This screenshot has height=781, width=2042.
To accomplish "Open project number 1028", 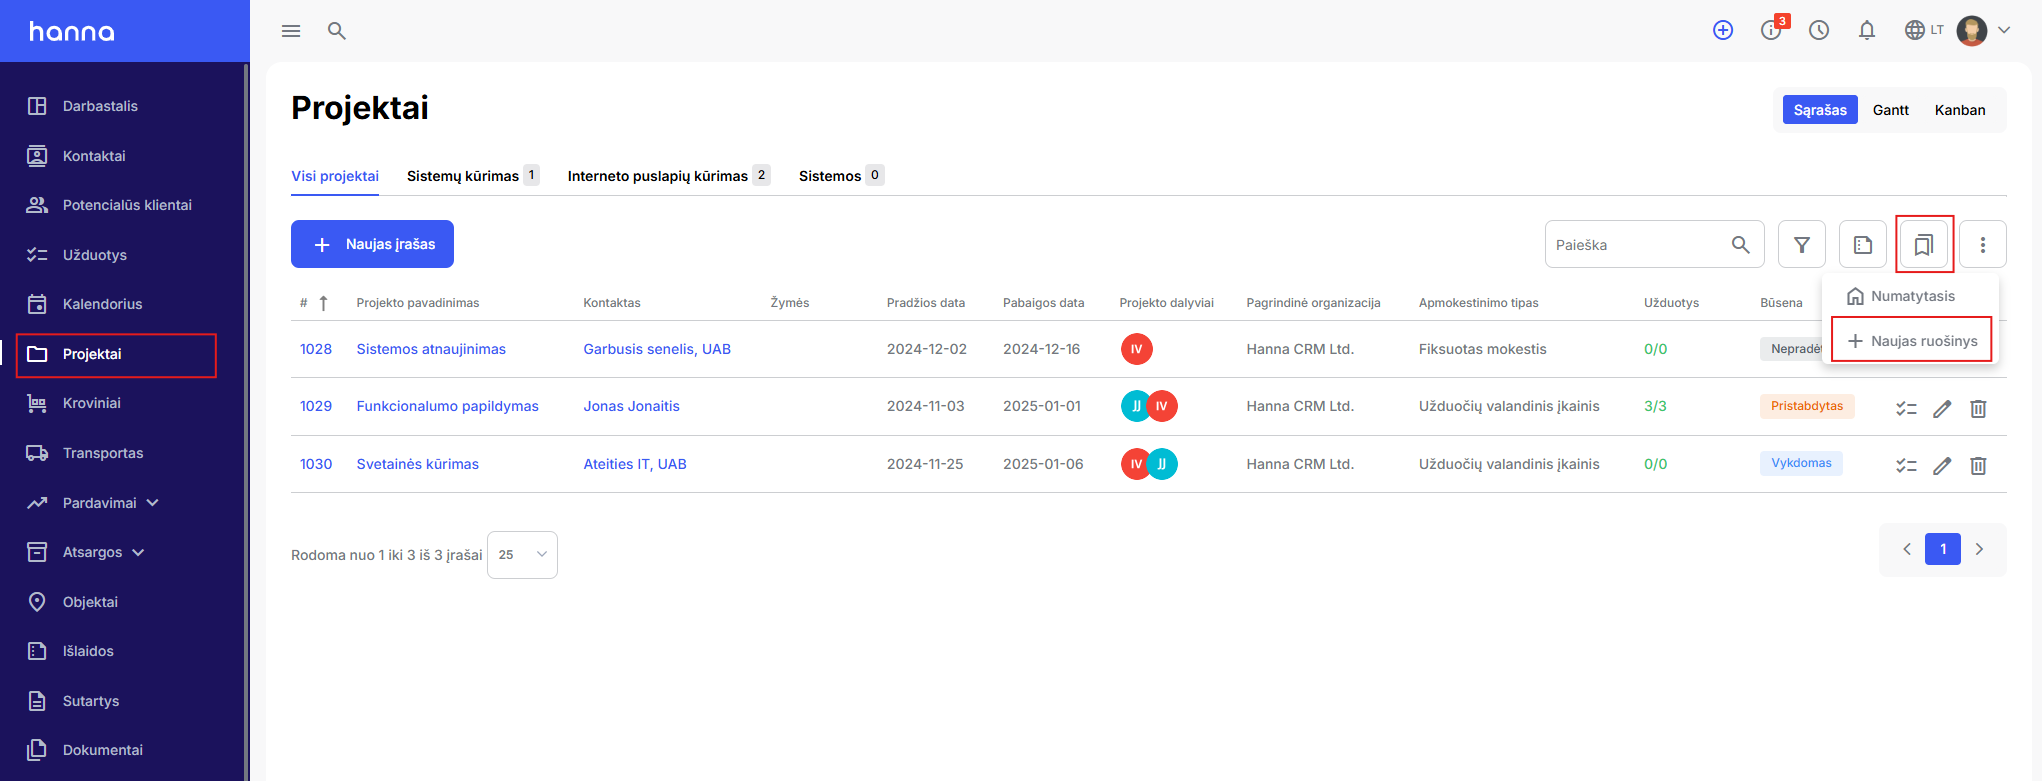I will [316, 349].
